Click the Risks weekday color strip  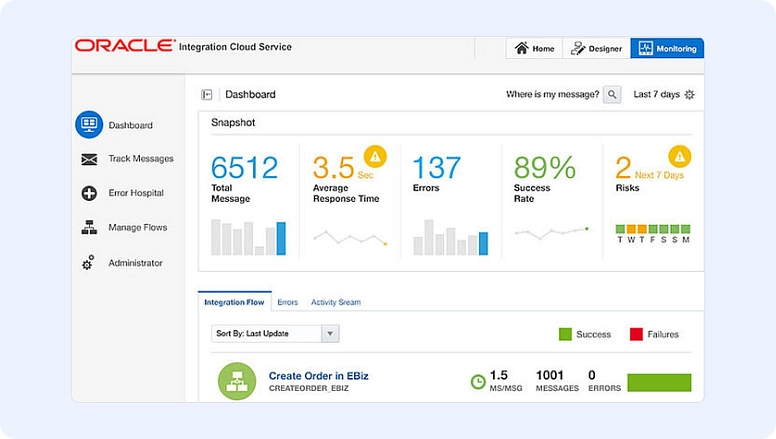653,229
